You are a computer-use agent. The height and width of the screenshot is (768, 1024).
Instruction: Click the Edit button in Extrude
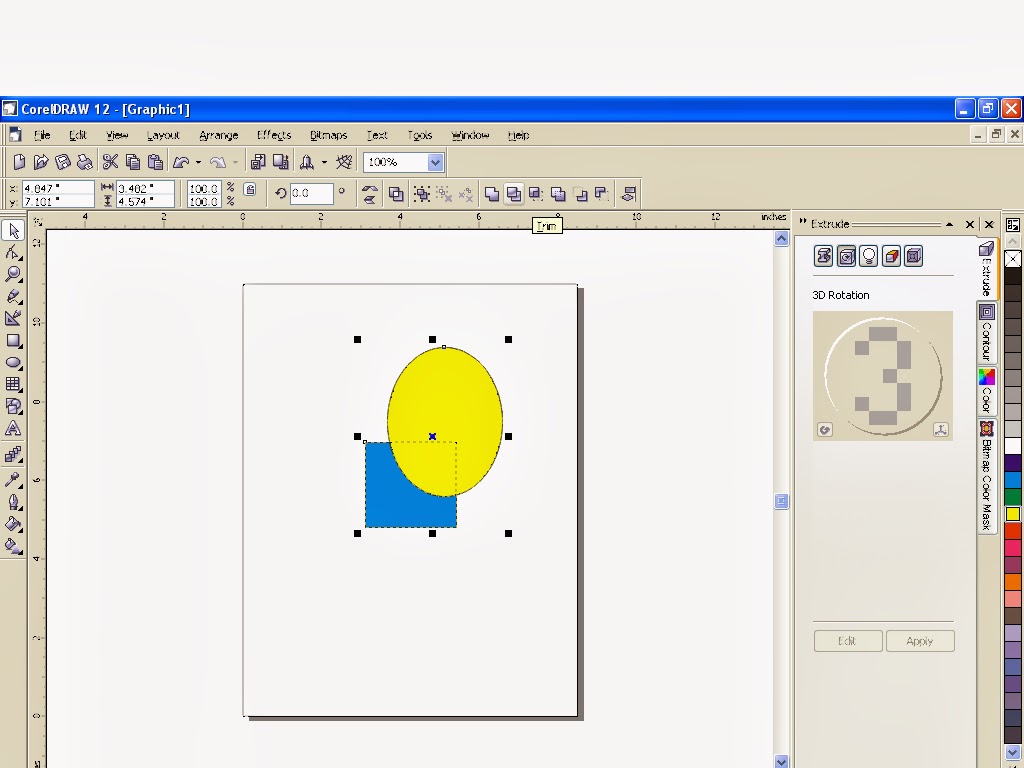[848, 641]
